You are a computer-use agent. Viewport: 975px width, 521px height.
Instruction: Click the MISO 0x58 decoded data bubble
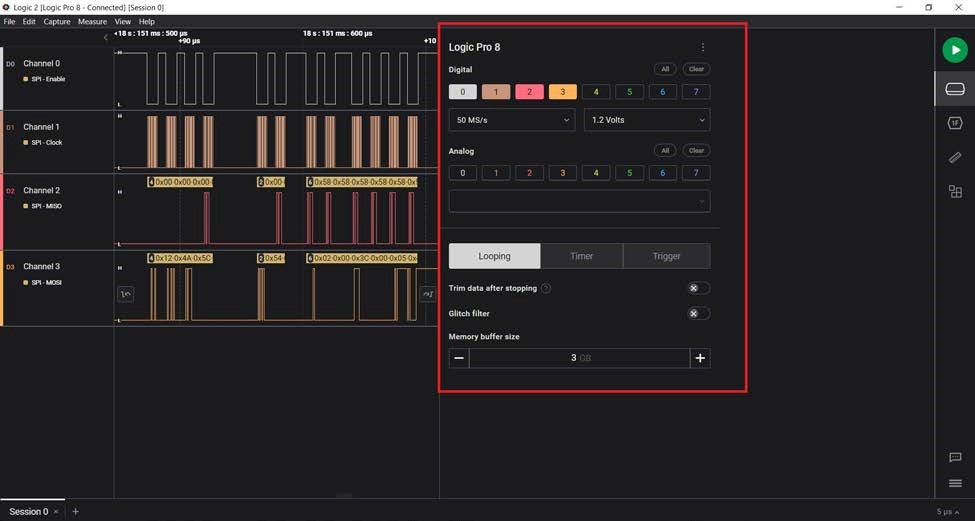pyautogui.click(x=362, y=182)
